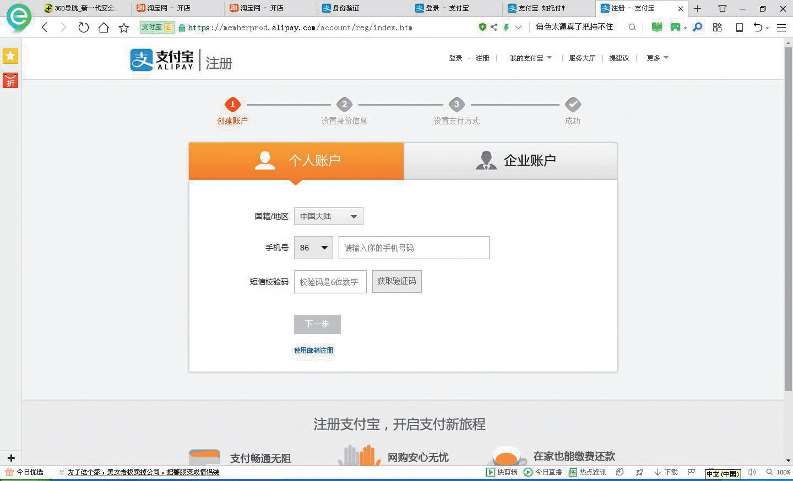
Task: Click the 360 browser logo icon
Action: (18, 17)
